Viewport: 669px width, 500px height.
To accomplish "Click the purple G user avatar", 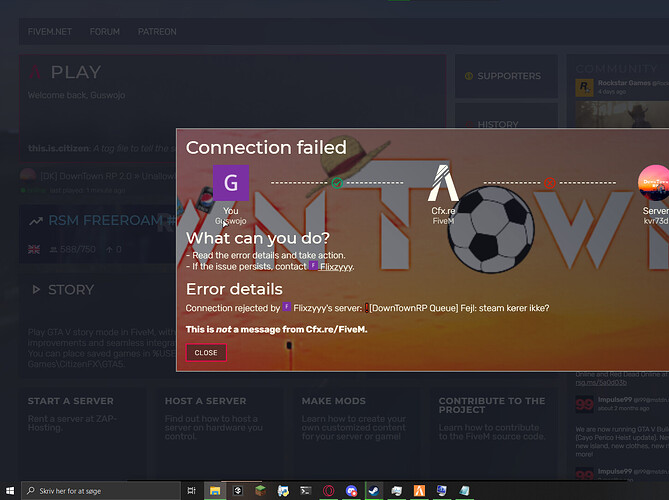I will [231, 183].
